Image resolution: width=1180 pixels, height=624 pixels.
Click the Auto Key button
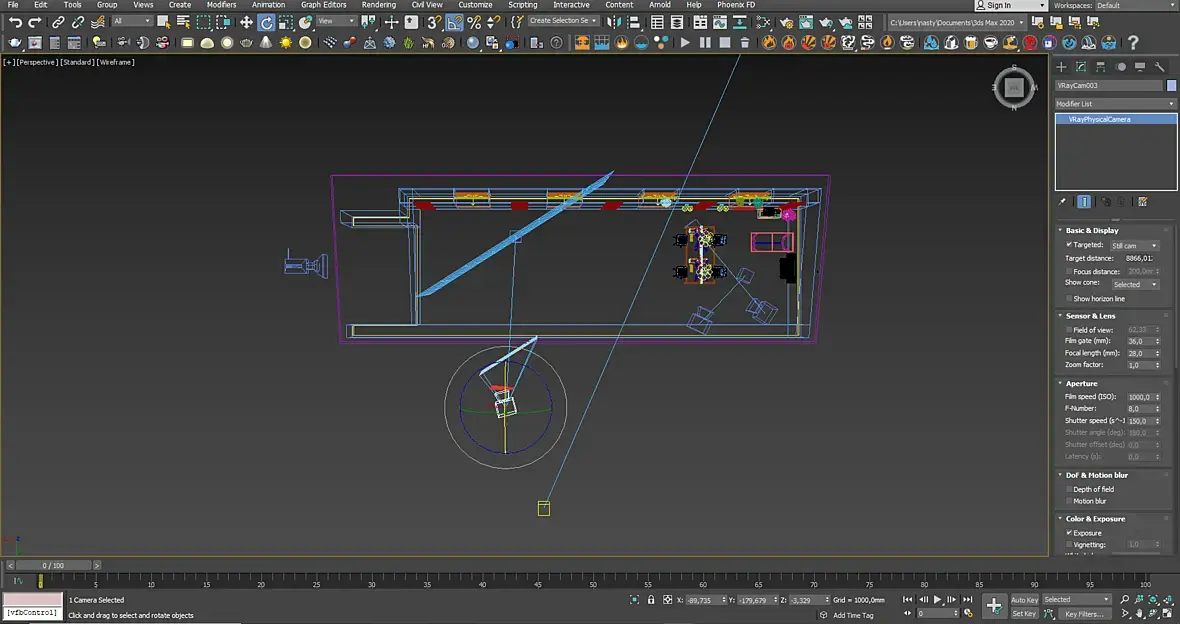pos(1024,600)
